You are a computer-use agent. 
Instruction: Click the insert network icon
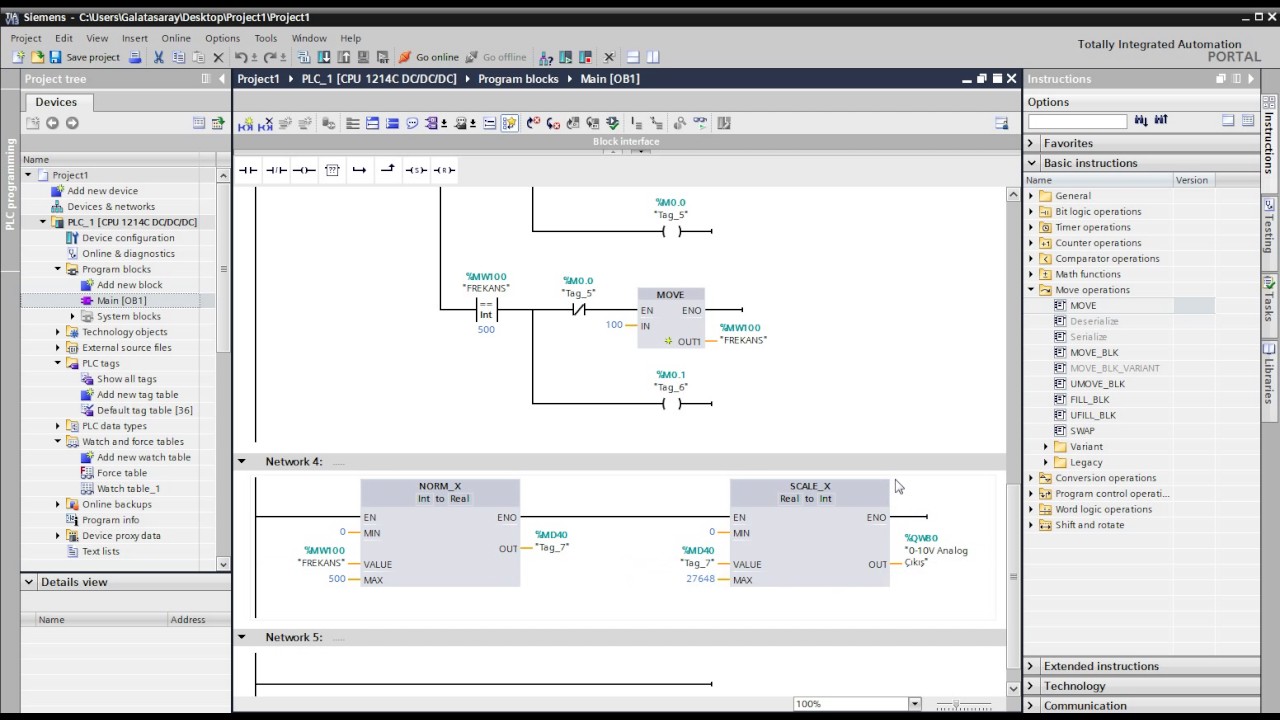coord(246,123)
